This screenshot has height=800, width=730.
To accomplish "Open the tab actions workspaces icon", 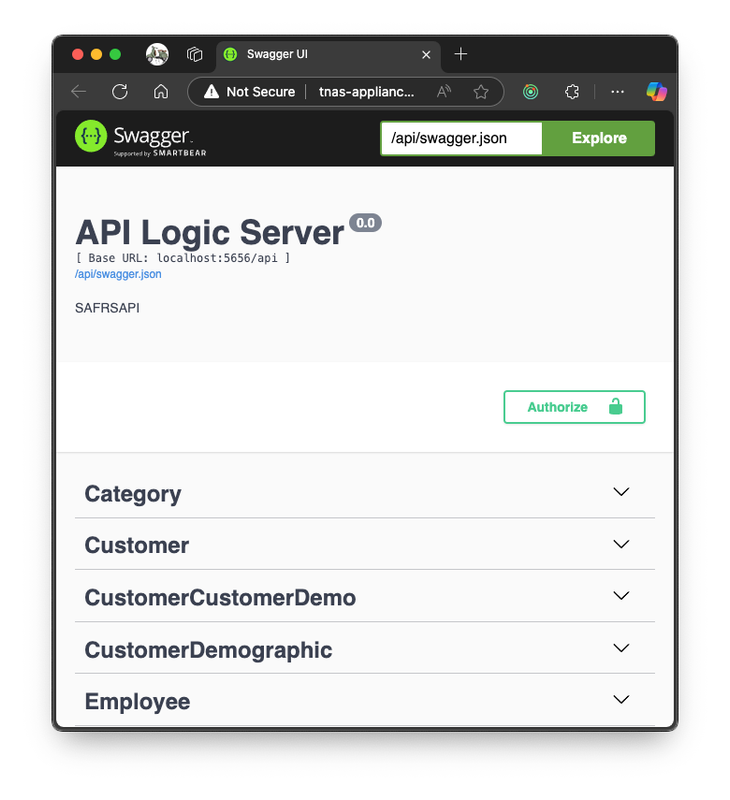I will coord(194,54).
